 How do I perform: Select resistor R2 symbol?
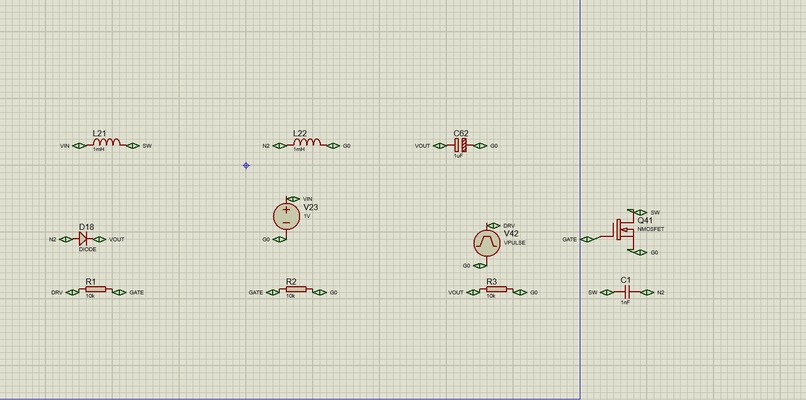pos(296,289)
